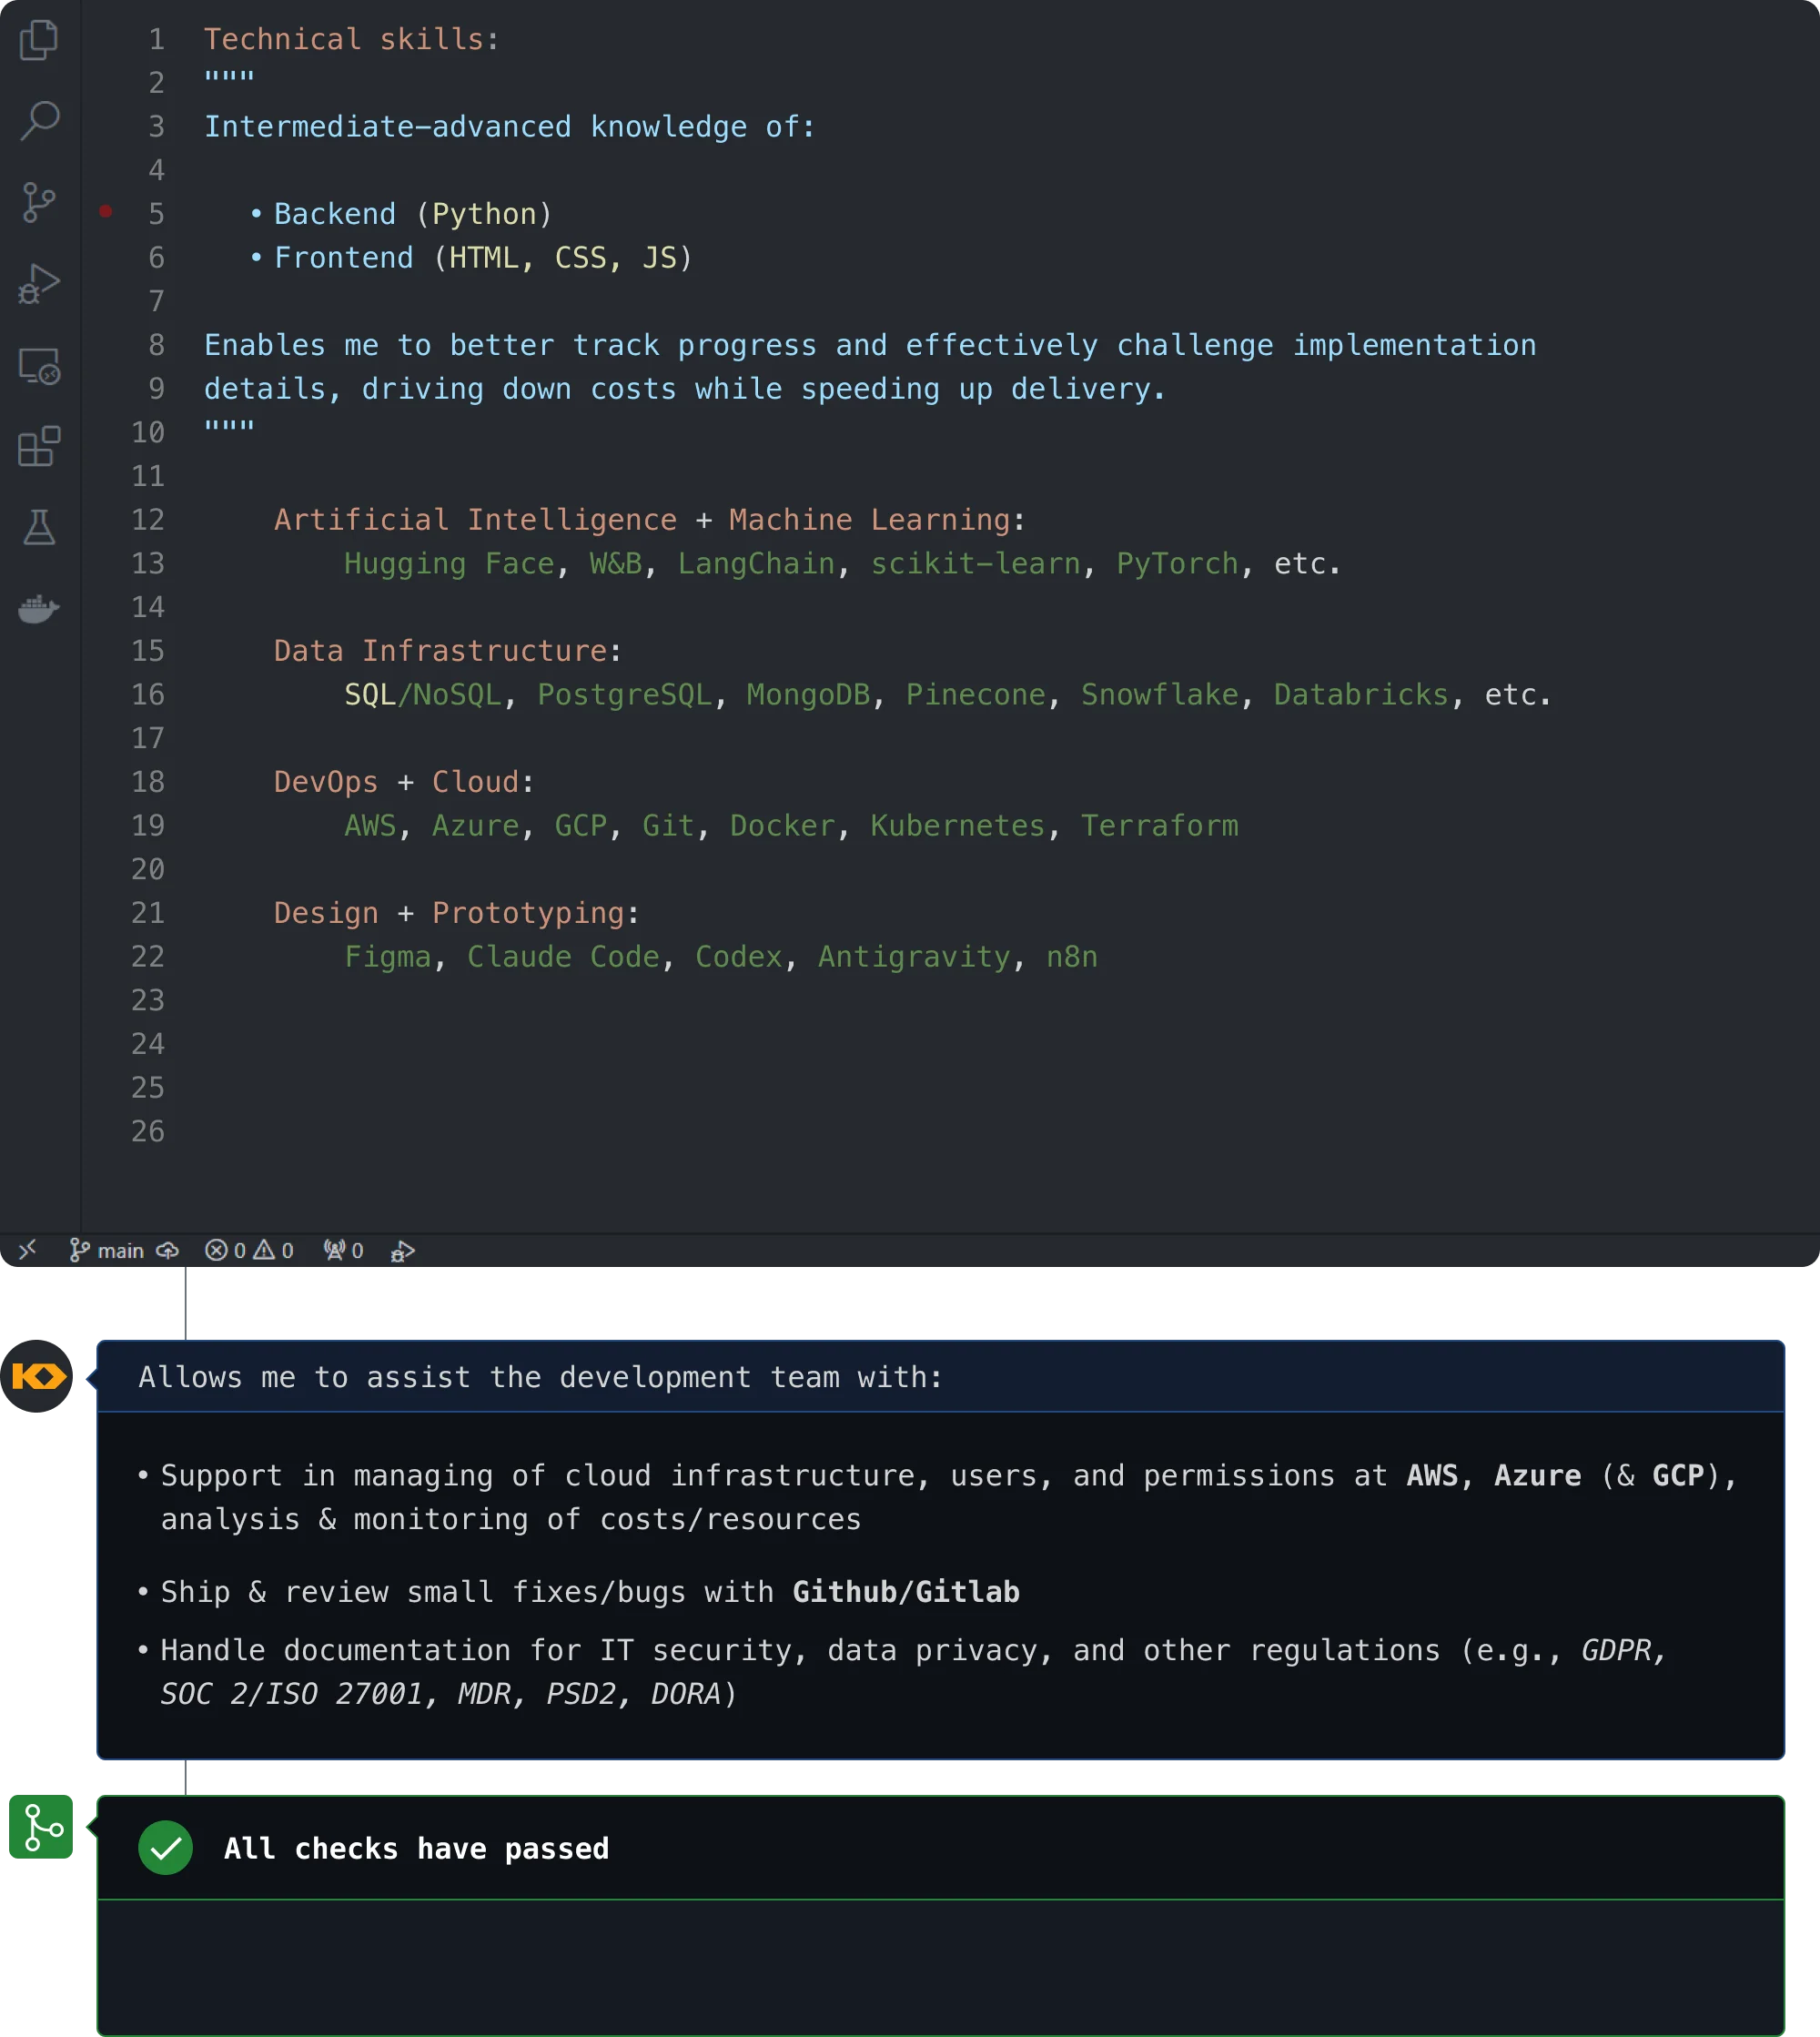Publish changes via the cloud sync icon

point(166,1250)
